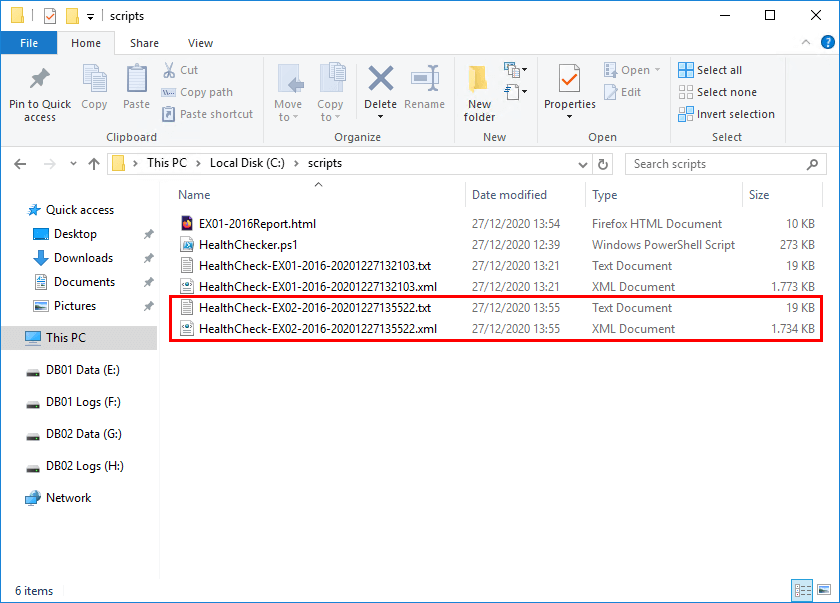840x603 pixels.
Task: Click the Copy ribbon button
Action: point(94,87)
